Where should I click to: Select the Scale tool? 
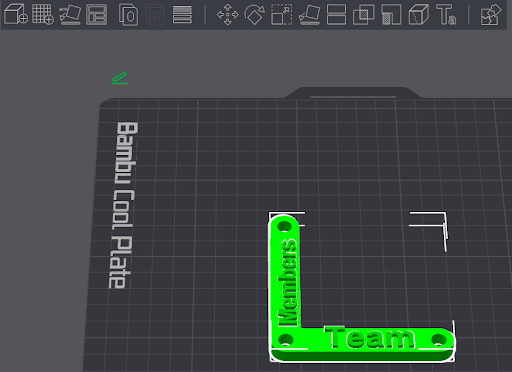(282, 14)
